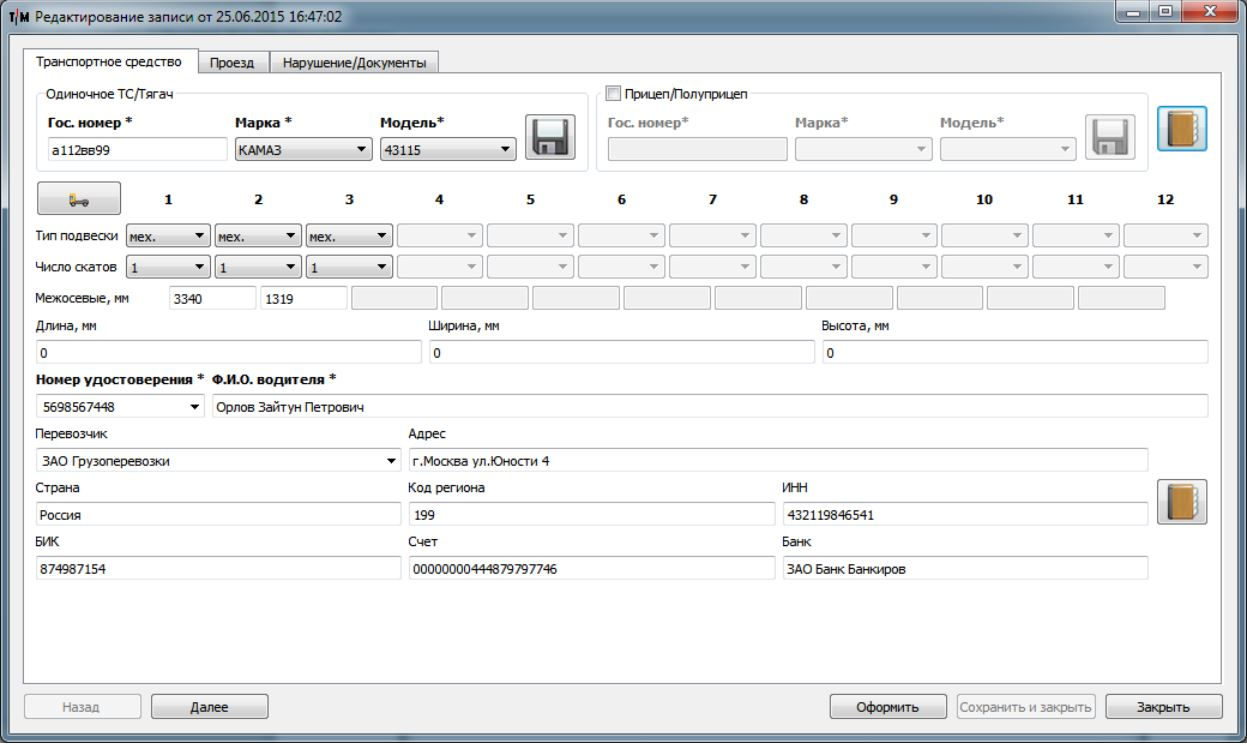Viewport: 1247px width, 745px height.
Task: Open the notebook directory icon beside the trailer section
Action: [1182, 129]
